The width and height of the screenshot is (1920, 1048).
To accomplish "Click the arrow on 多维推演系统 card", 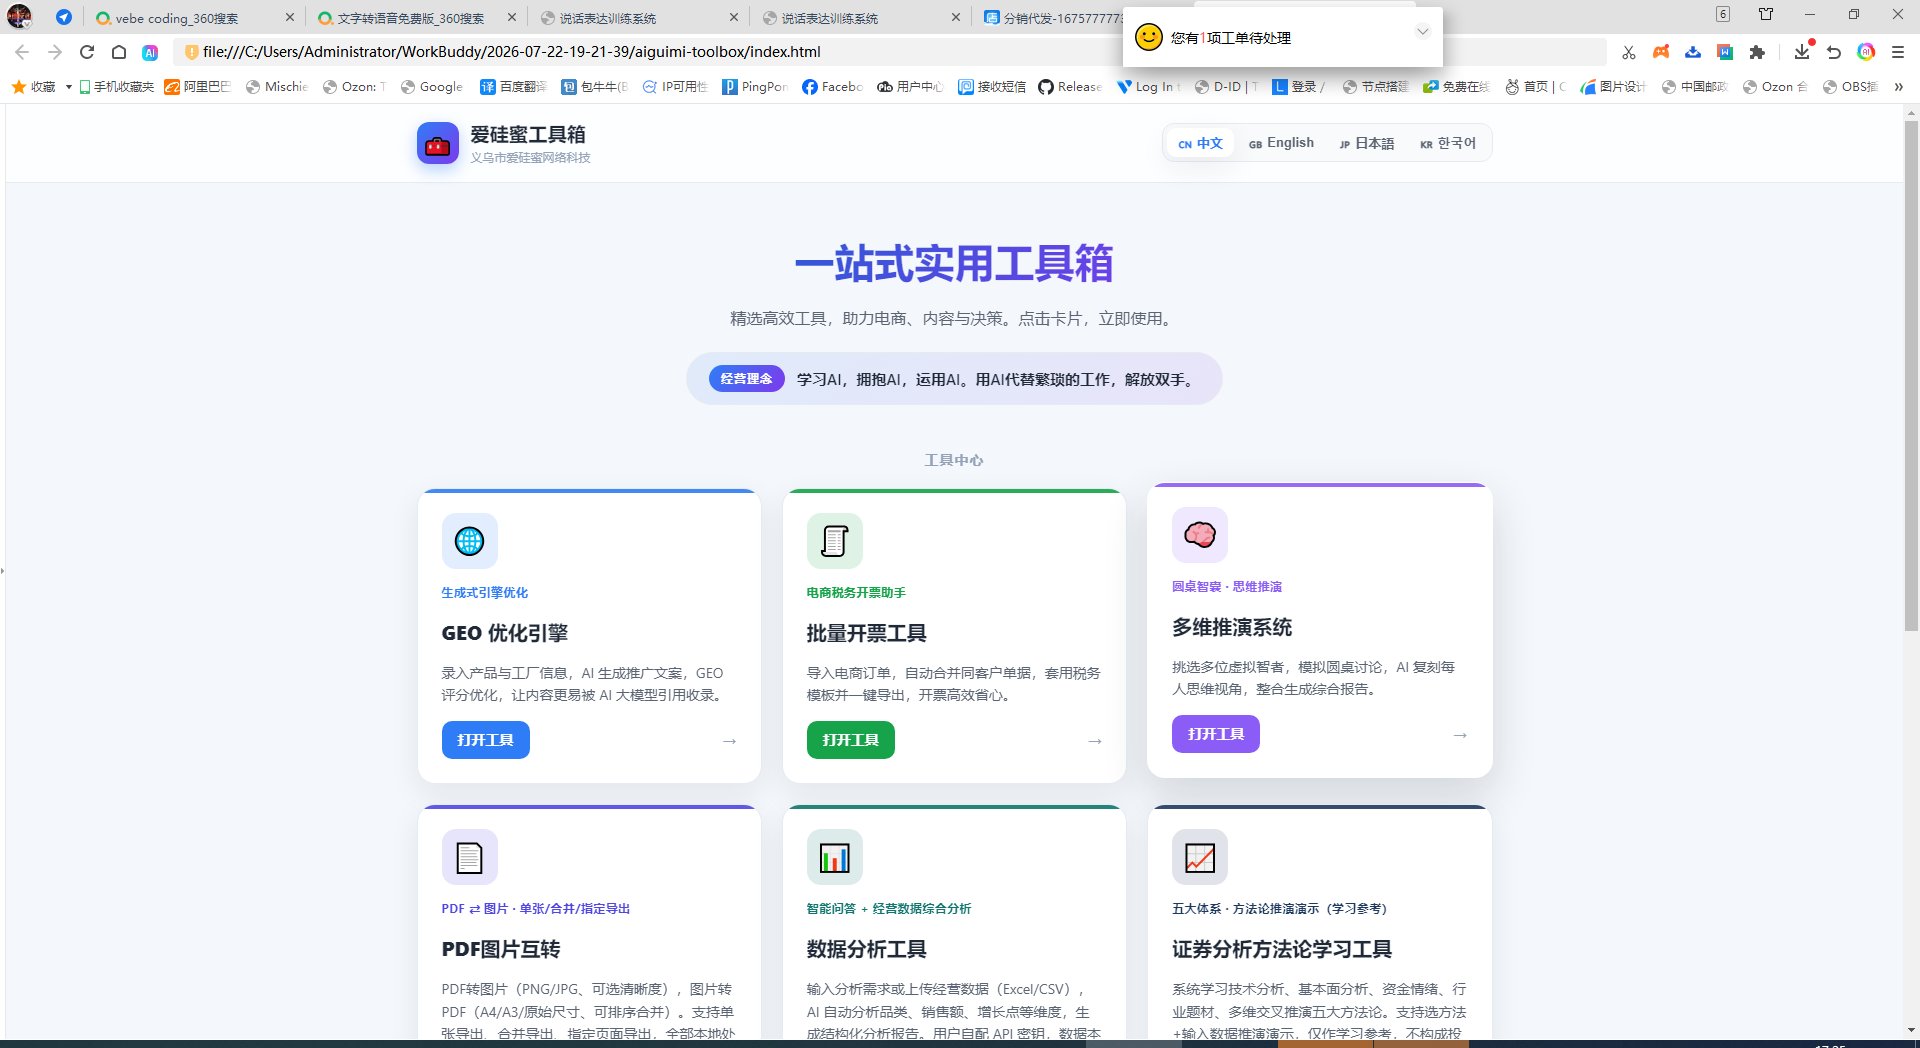I will click(1460, 735).
